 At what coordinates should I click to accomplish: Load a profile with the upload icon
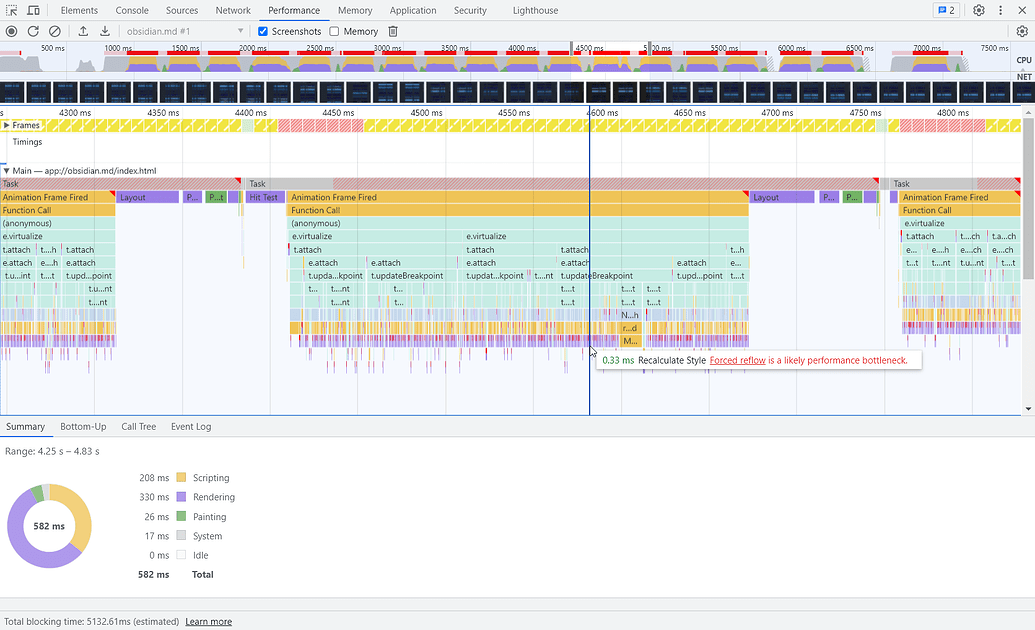point(83,31)
